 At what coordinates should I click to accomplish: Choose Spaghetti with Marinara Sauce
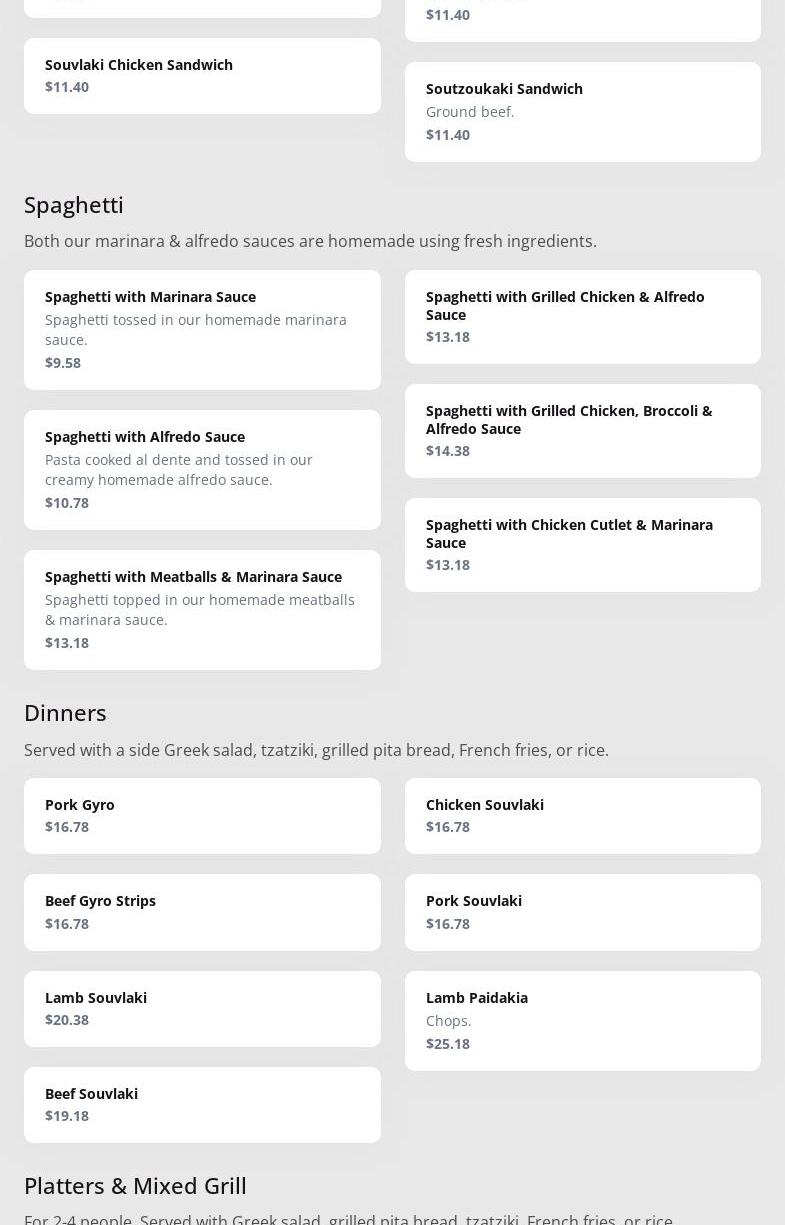click(x=202, y=329)
